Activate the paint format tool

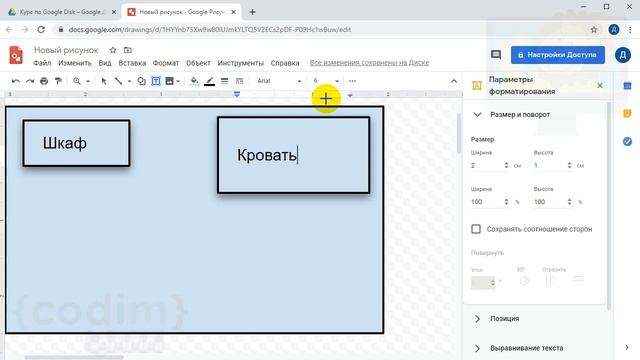coord(58,81)
